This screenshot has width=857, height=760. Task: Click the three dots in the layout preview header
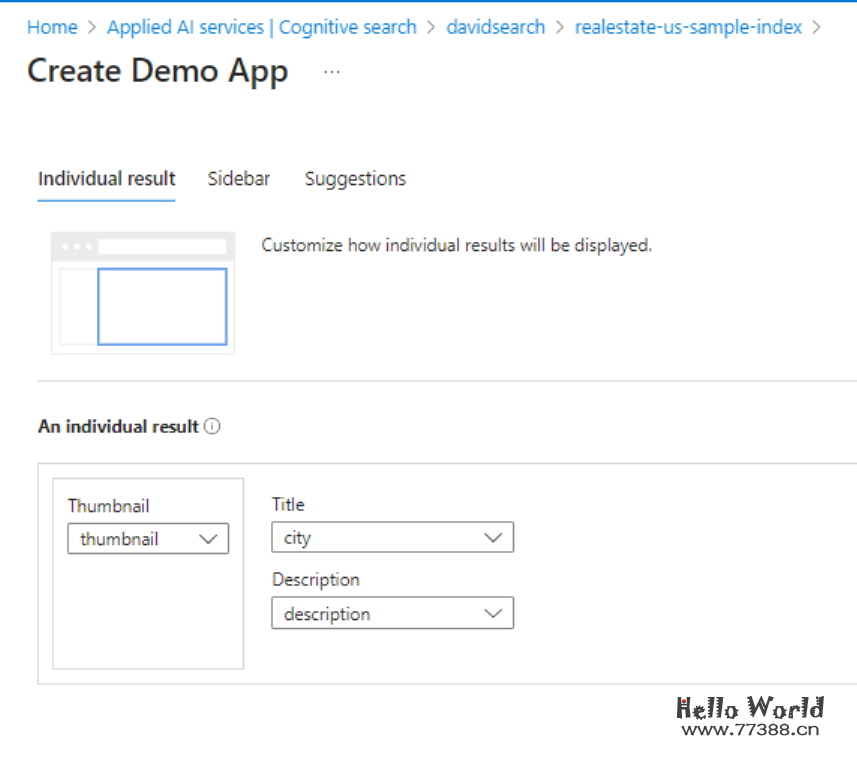76,246
